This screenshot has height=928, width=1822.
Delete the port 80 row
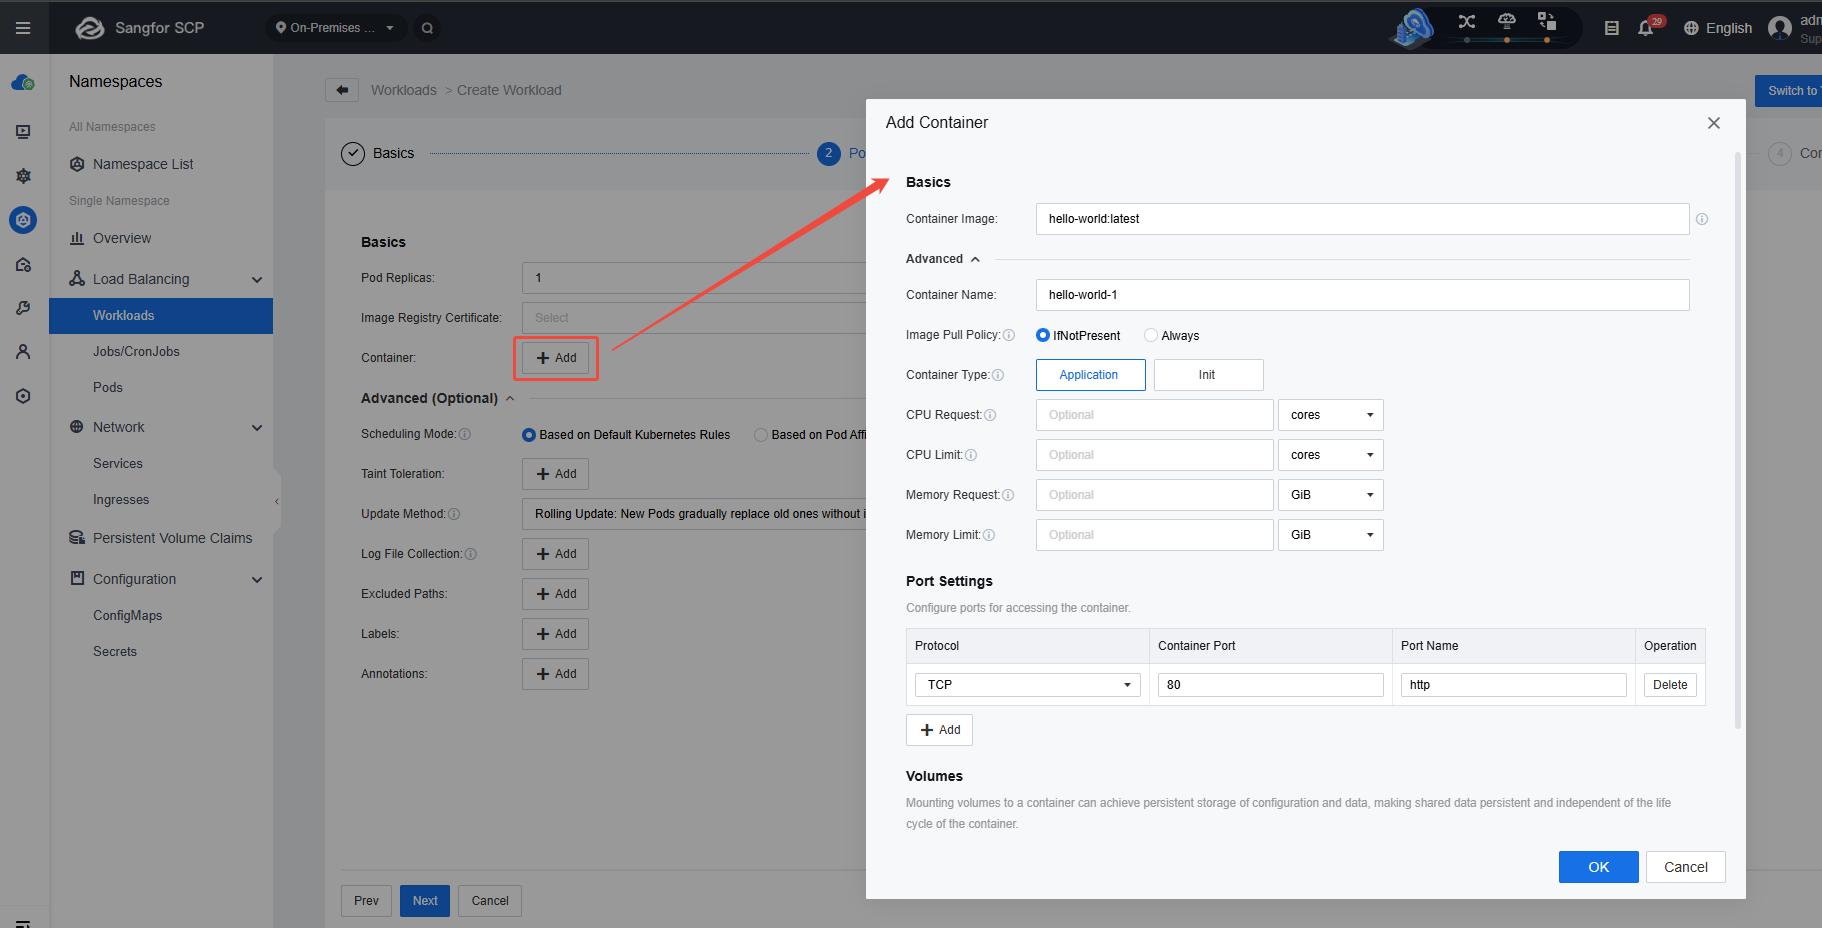1670,685
